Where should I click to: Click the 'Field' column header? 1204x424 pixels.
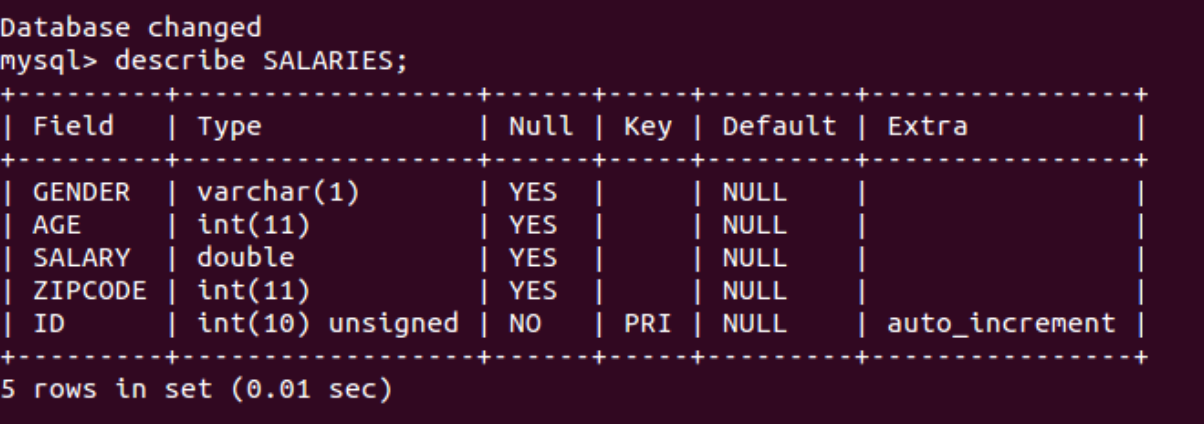(73, 126)
